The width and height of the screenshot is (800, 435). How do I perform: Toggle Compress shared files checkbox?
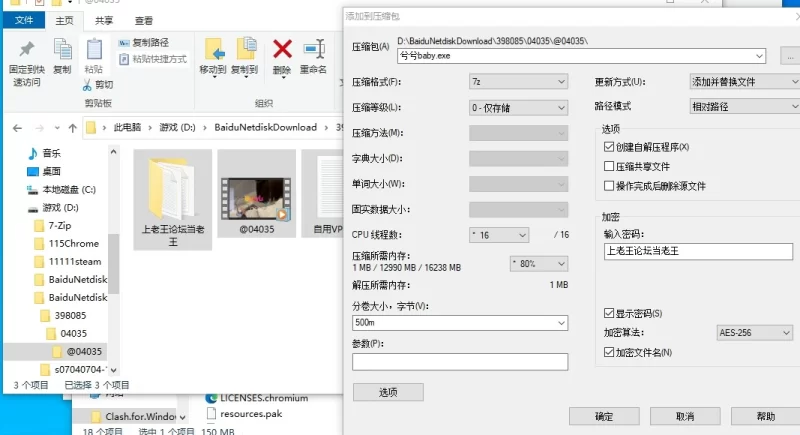click(609, 166)
